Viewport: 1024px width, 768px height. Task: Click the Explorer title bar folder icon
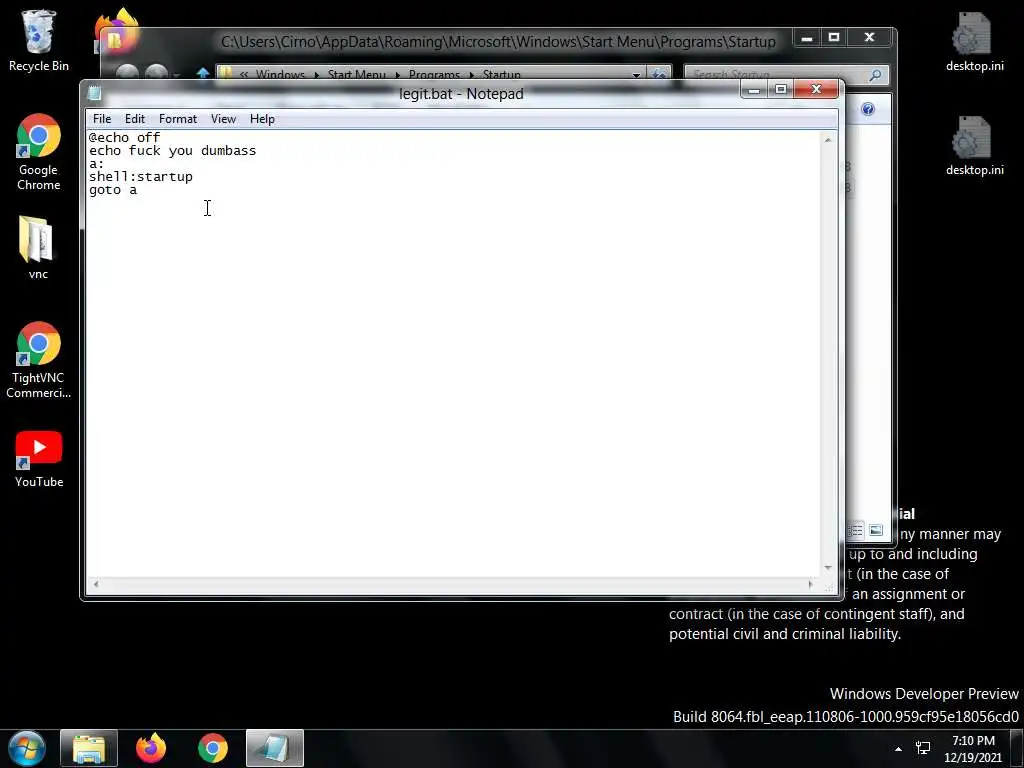[116, 41]
